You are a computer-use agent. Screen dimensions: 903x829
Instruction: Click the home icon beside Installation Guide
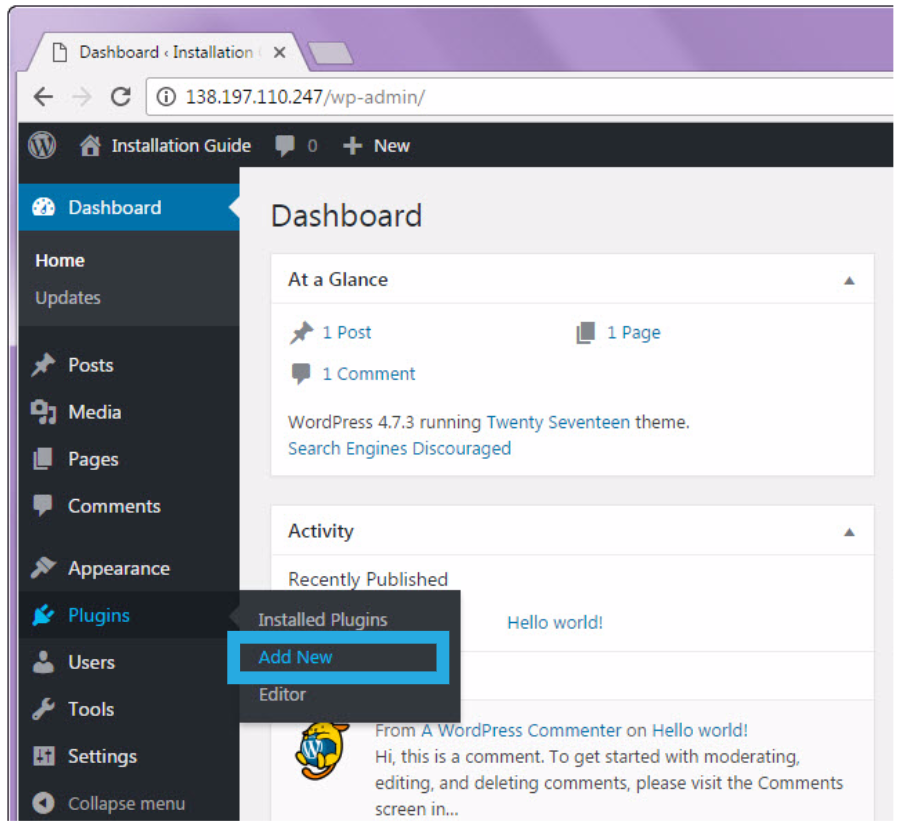pyautogui.click(x=90, y=146)
